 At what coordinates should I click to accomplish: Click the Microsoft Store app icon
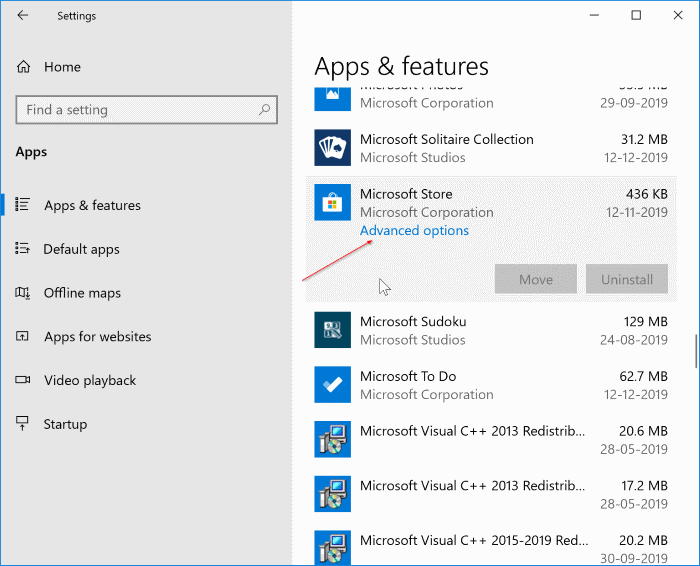[333, 203]
